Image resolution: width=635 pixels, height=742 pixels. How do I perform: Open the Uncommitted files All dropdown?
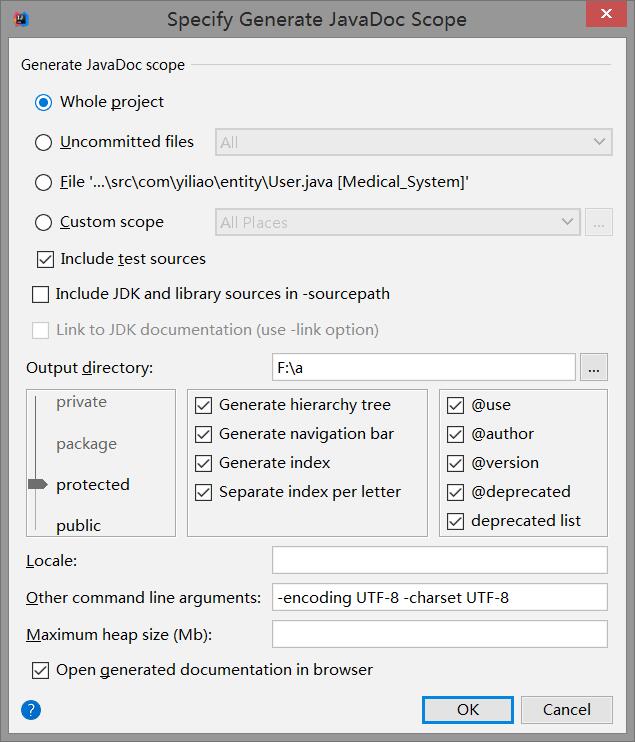tap(414, 142)
